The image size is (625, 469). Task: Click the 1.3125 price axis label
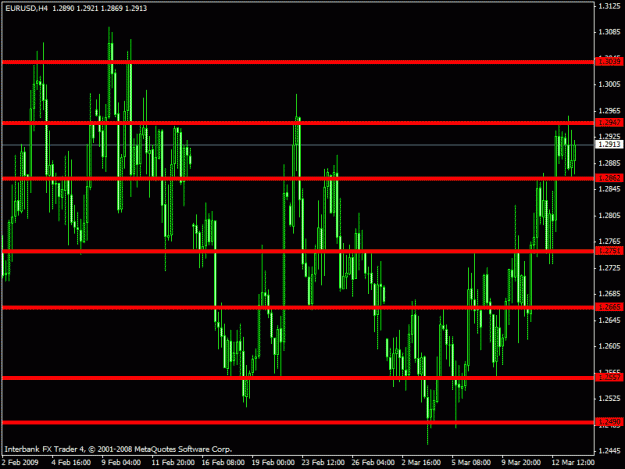coord(609,6)
